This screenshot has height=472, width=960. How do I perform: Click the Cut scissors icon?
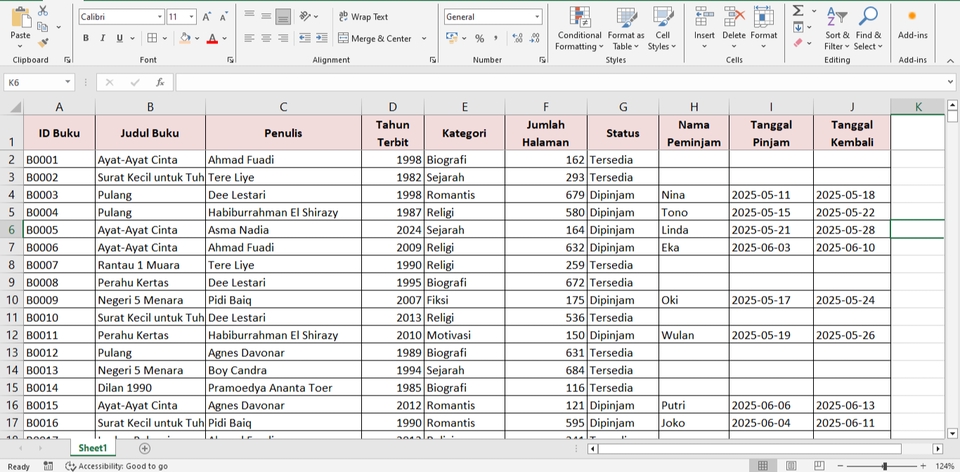coord(43,10)
